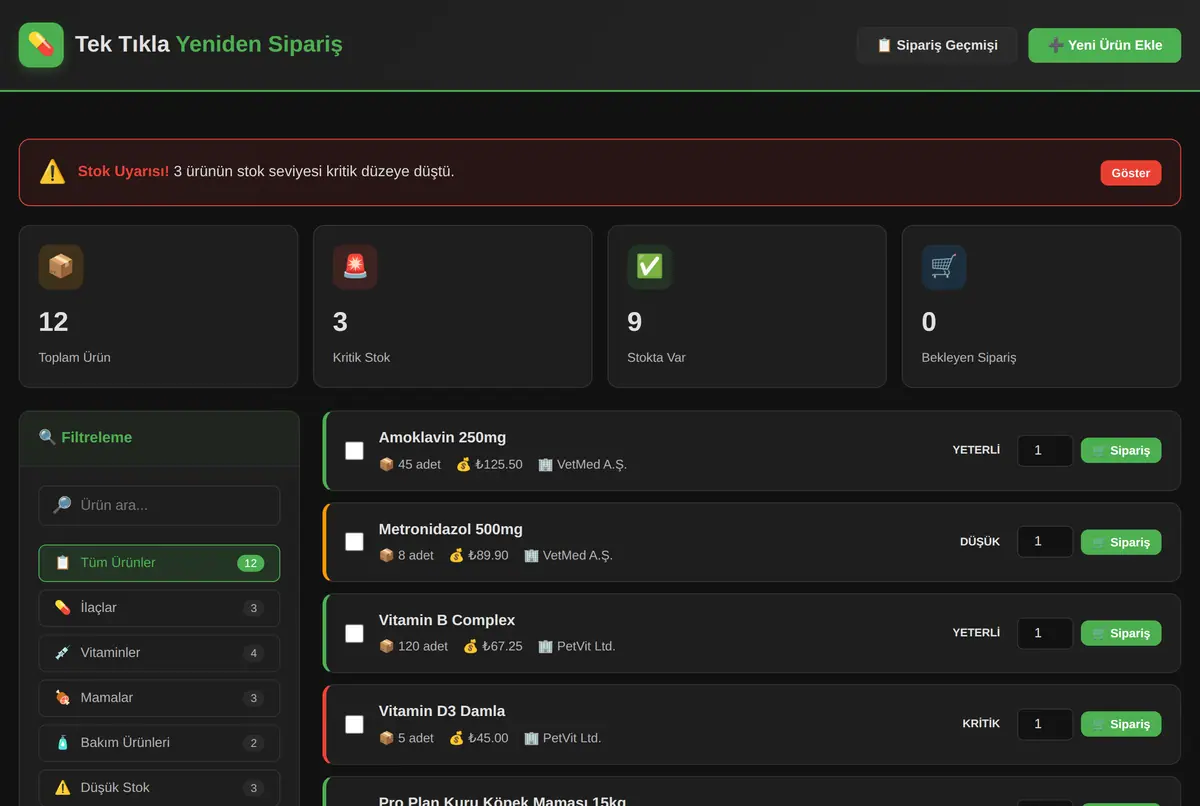The height and width of the screenshot is (806, 1200).
Task: Click the pill logo icon in header
Action: [x=41, y=45]
